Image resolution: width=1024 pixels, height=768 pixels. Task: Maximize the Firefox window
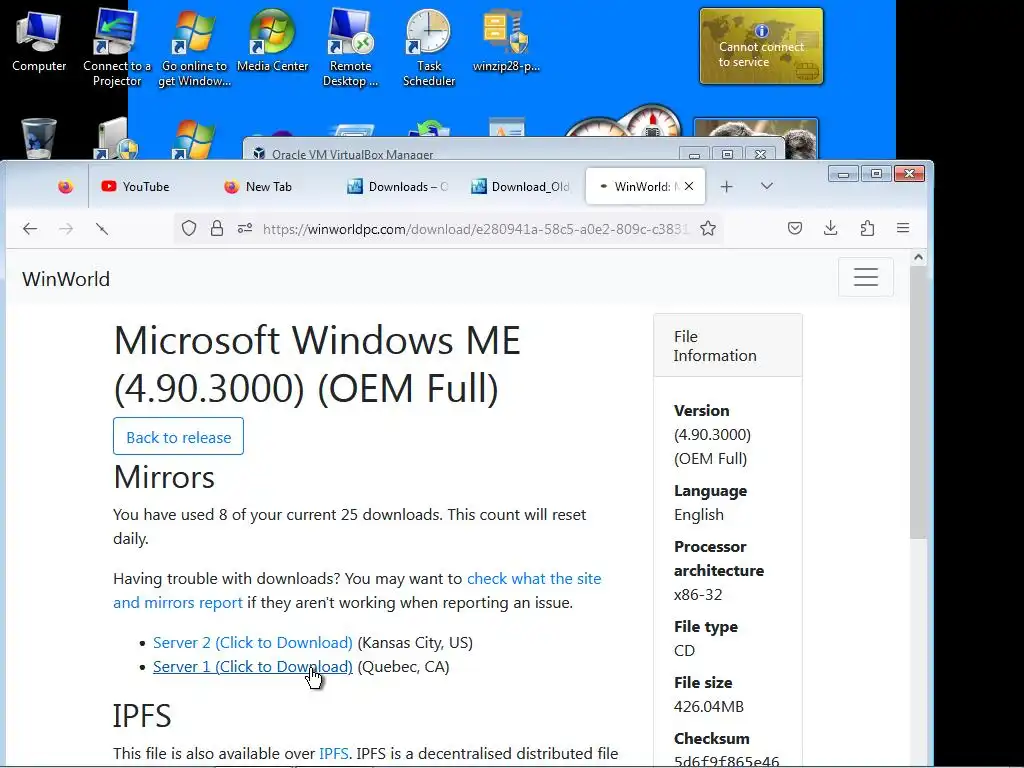tap(876, 173)
